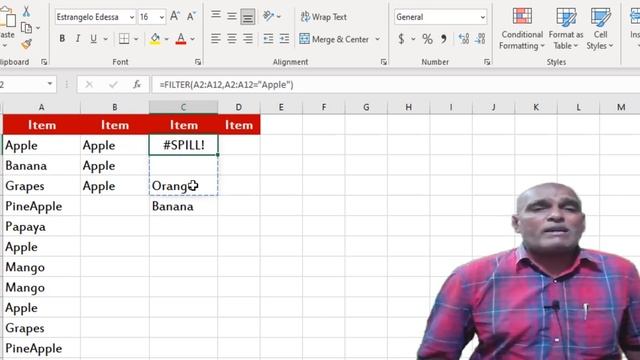The height and width of the screenshot is (360, 640).
Task: Open the Font Color dropdown arrow
Action: click(193, 39)
